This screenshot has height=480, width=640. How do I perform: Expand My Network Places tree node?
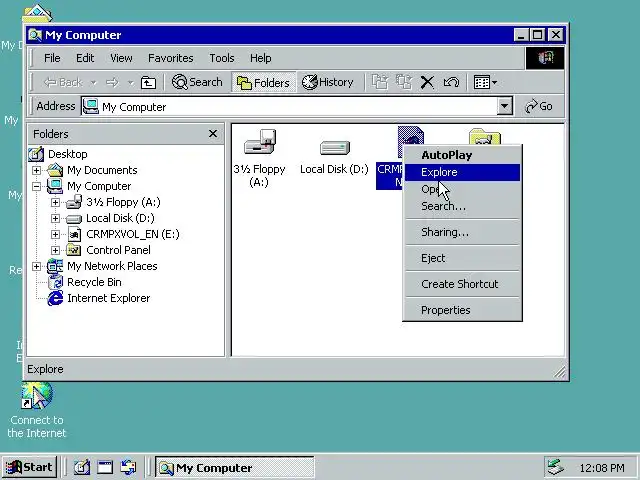pyautogui.click(x=36, y=267)
